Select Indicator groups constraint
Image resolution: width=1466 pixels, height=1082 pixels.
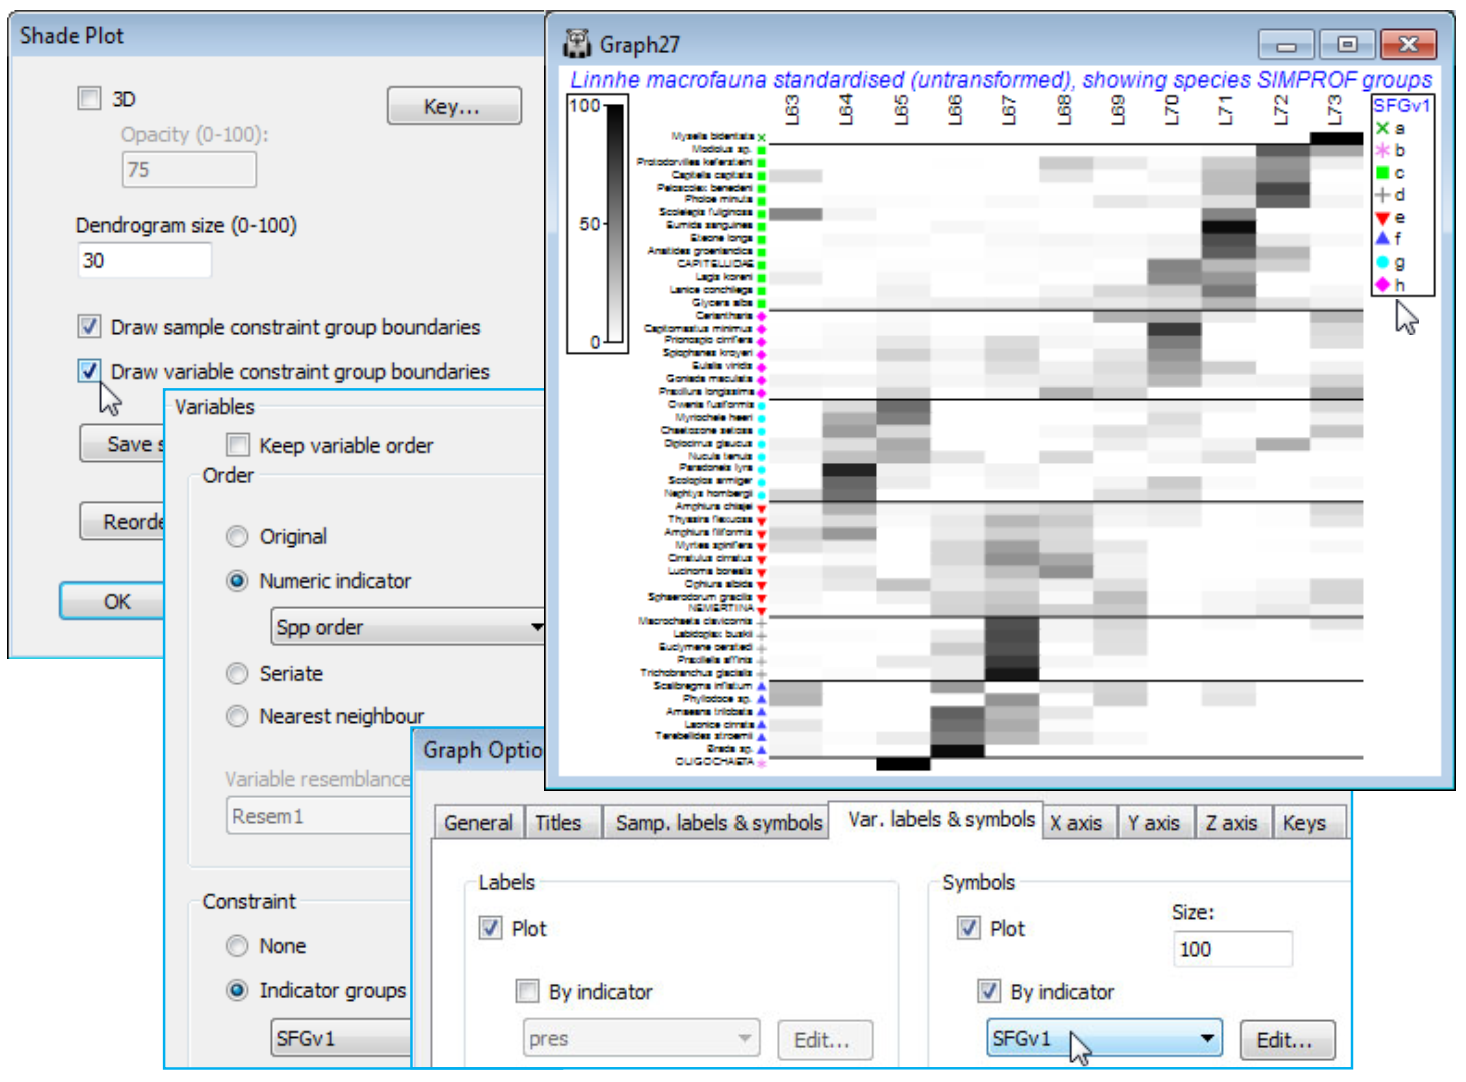(237, 990)
